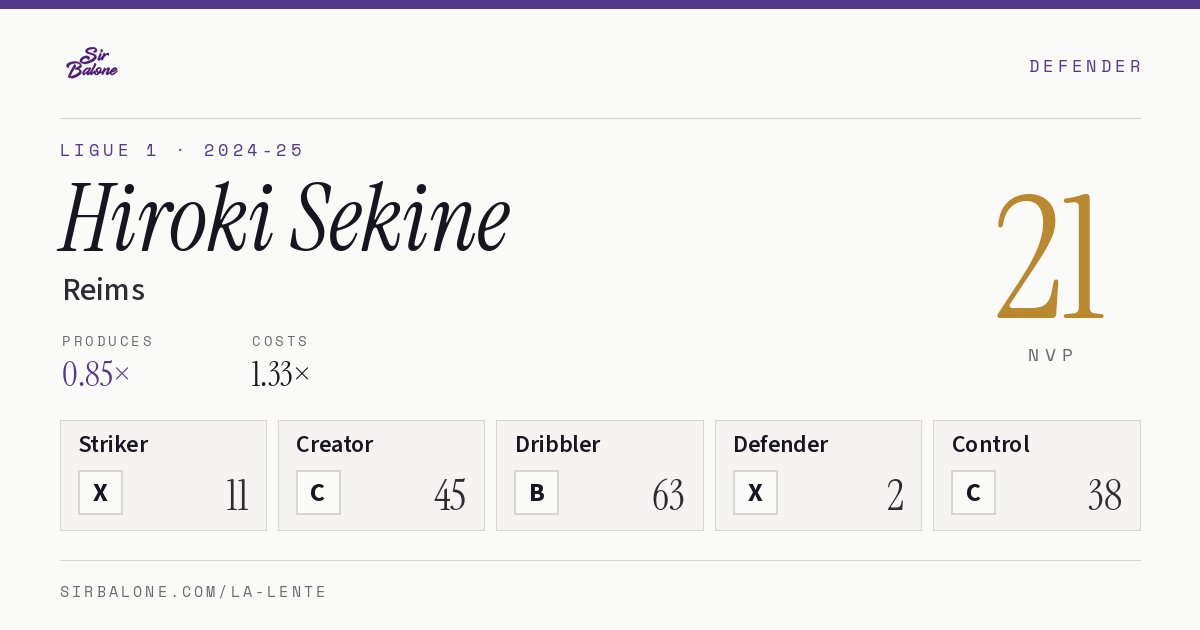Image resolution: width=1200 pixels, height=630 pixels.
Task: Click the X grade badge in Defender card
Action: (x=755, y=493)
